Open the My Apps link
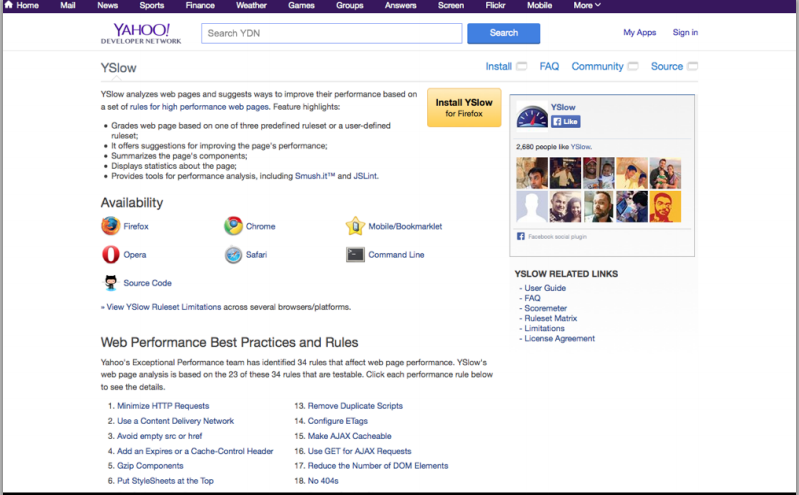 (x=640, y=32)
